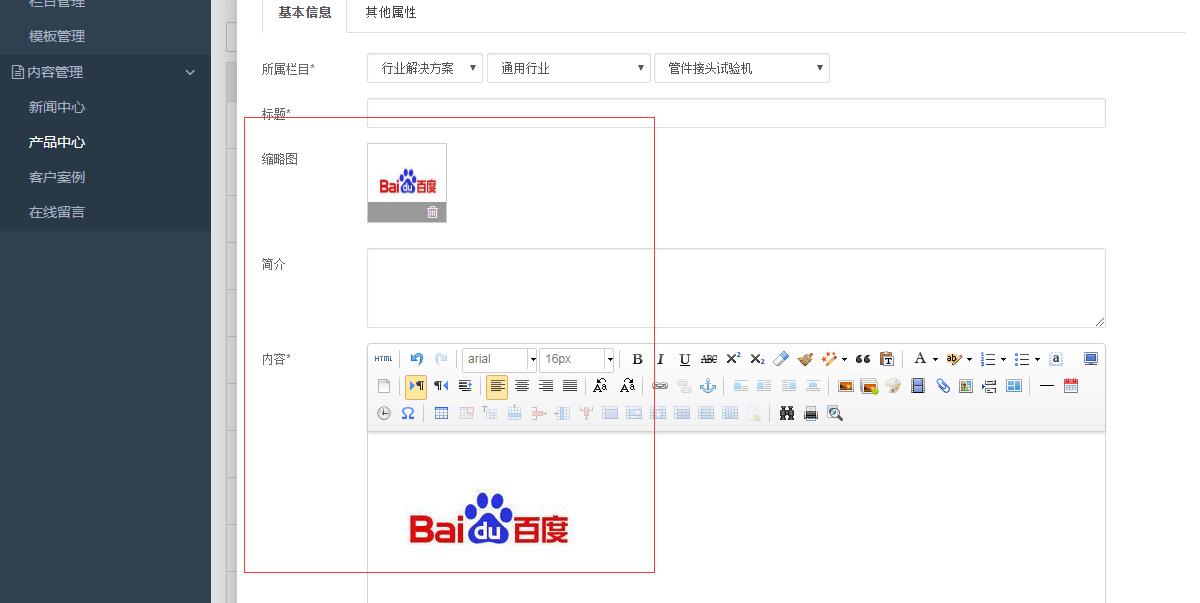Switch to the 基本信息 tab

point(305,13)
